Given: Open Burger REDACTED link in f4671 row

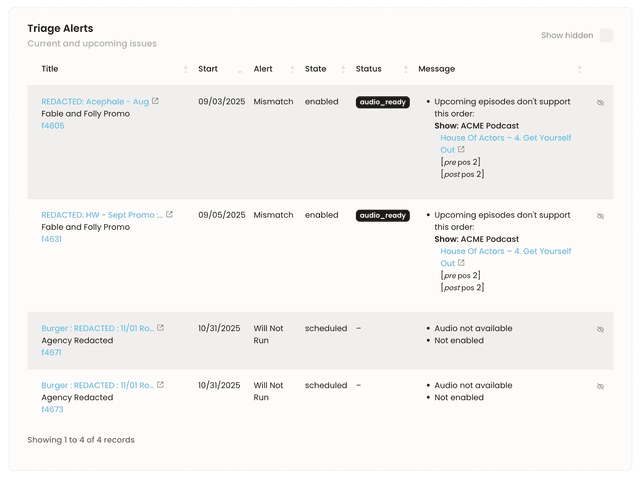Looking at the screenshot, I should pyautogui.click(x=98, y=329).
